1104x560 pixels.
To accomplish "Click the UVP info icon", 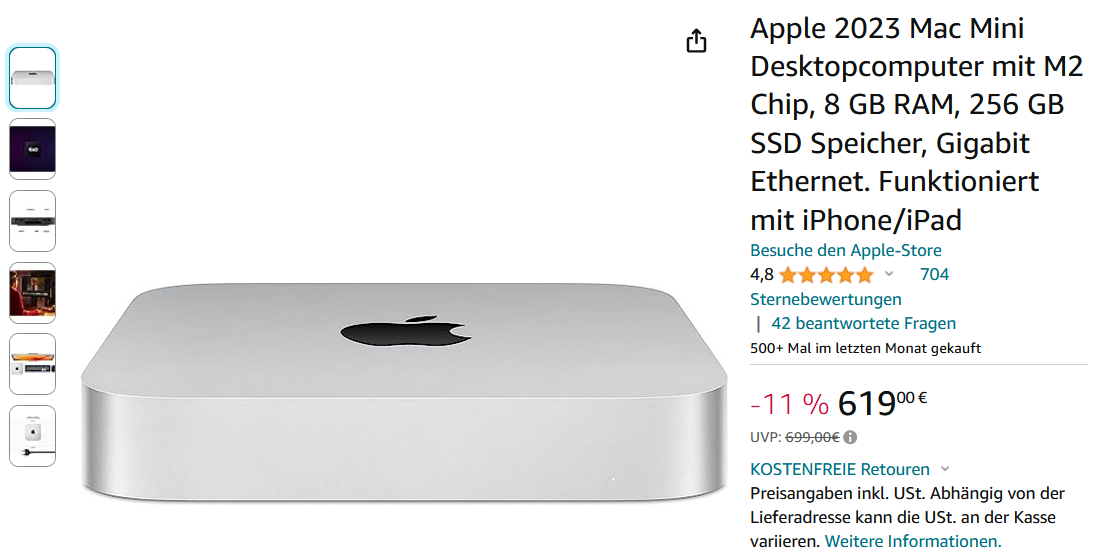I will [850, 437].
